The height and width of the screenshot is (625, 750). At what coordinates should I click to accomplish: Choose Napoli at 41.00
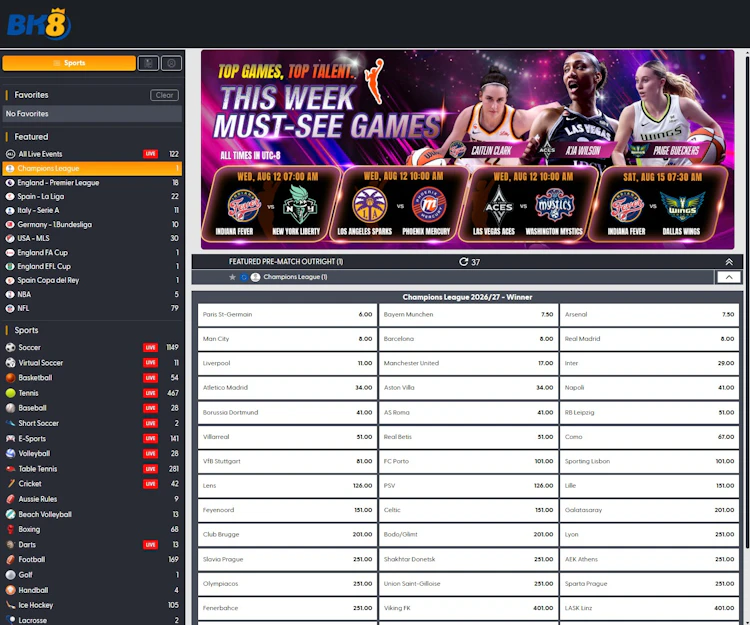[x=650, y=388]
